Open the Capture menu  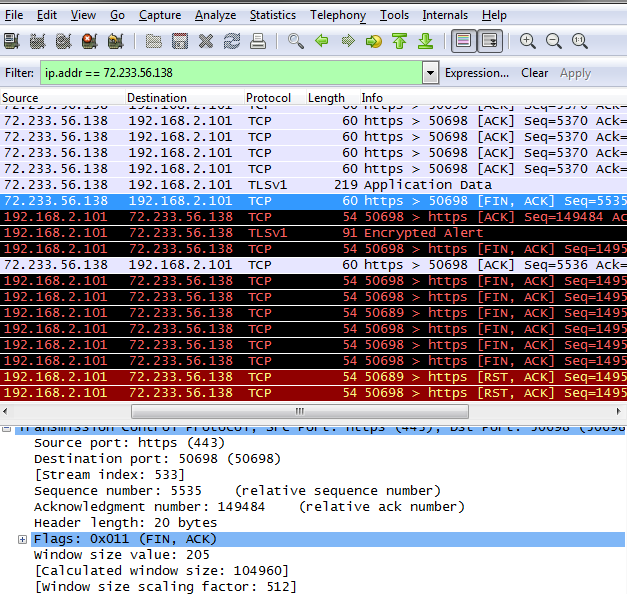[160, 15]
